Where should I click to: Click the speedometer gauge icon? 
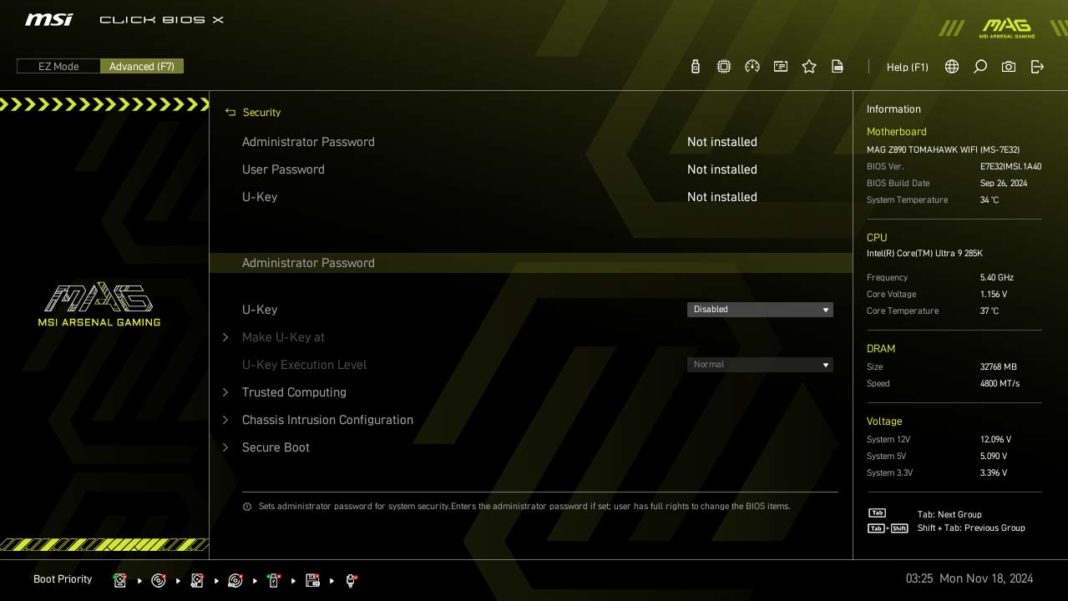[752, 67]
